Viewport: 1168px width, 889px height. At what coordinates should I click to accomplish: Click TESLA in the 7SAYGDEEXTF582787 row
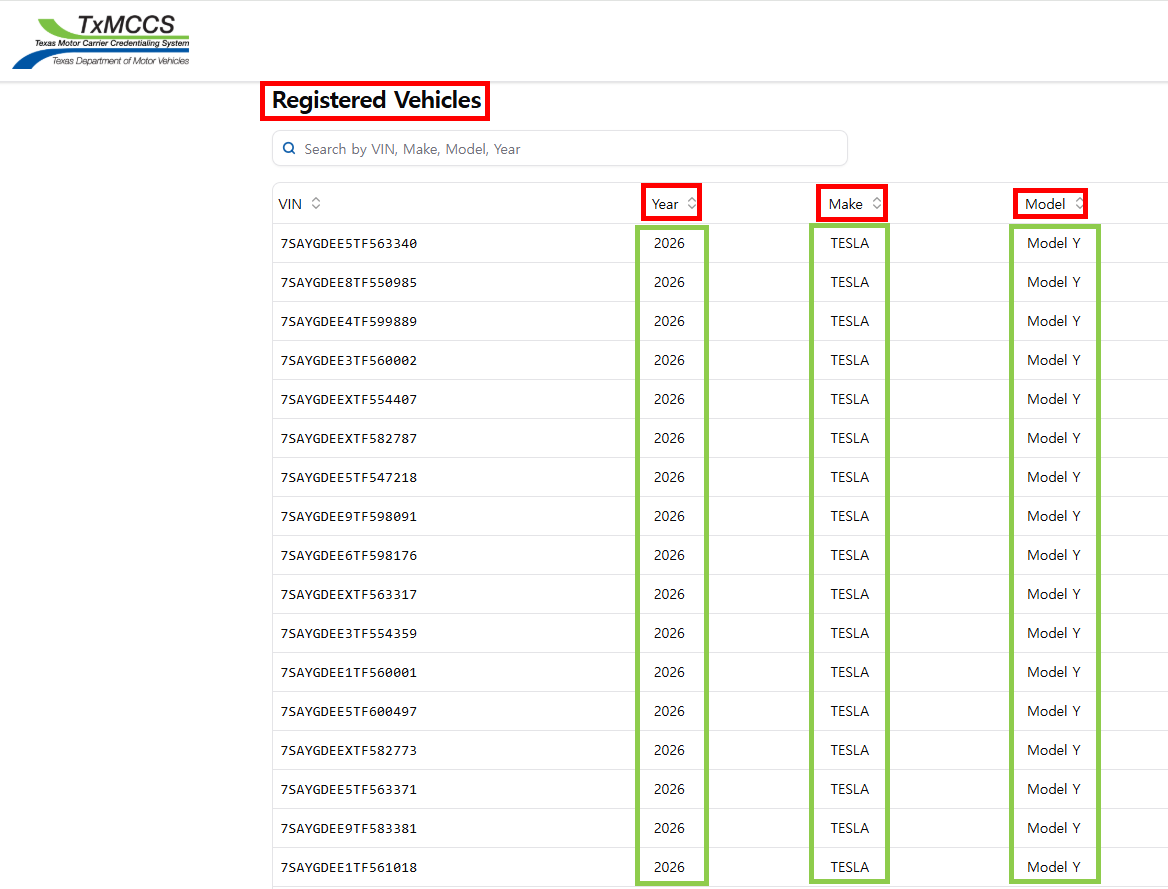850,438
